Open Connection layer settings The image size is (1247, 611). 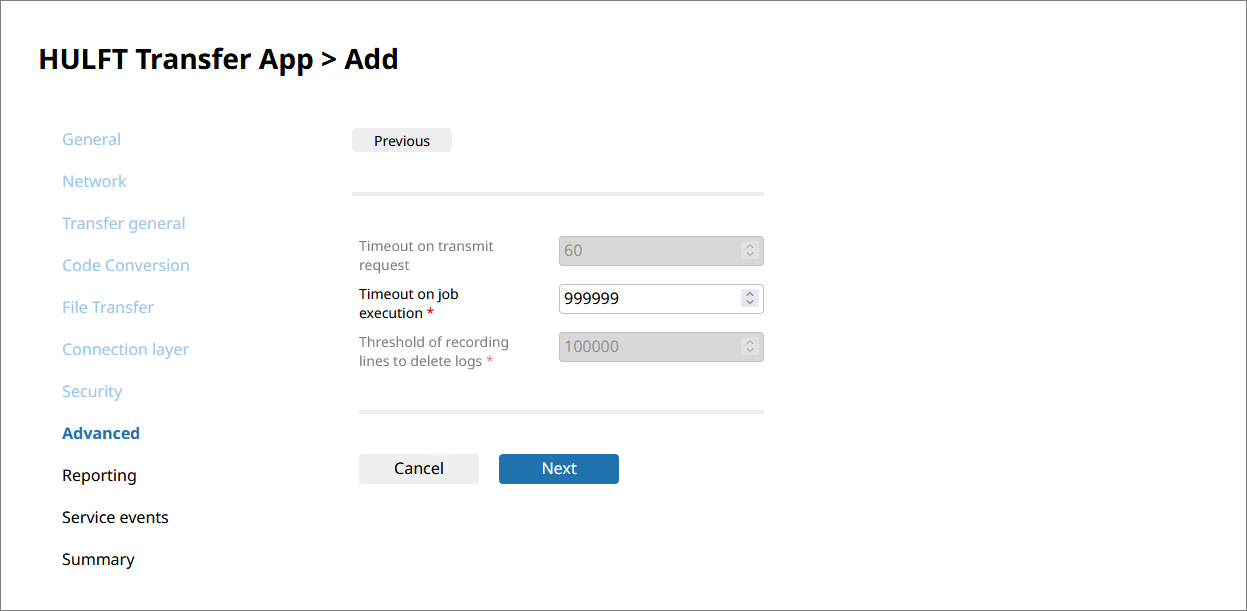point(125,350)
